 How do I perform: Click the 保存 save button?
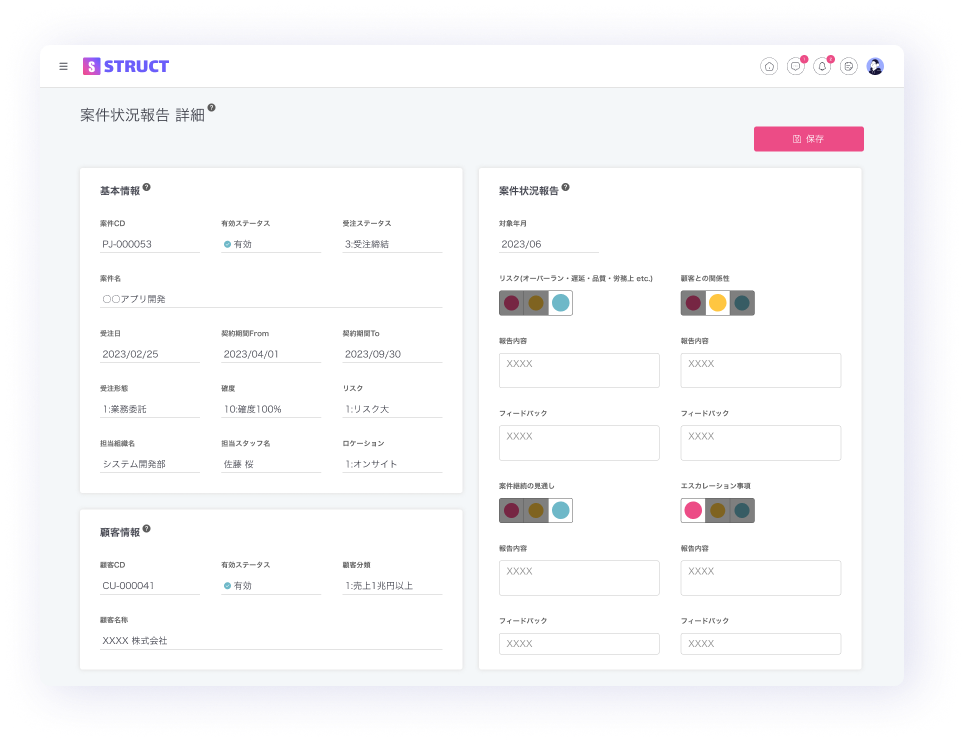tap(808, 139)
